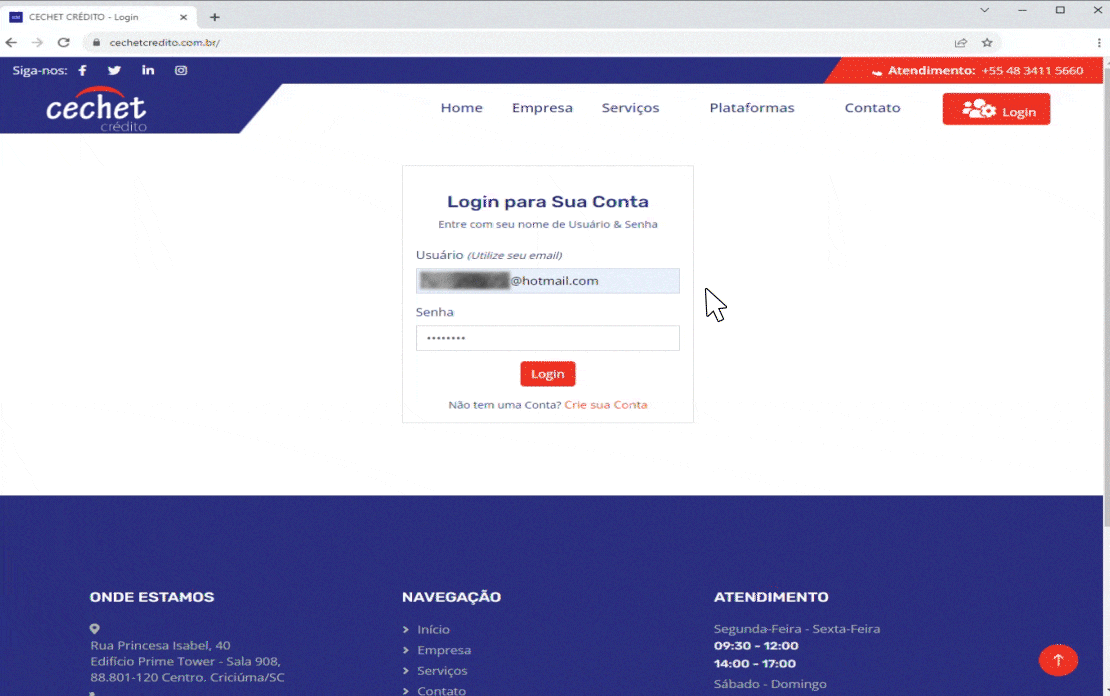Open the Facebook social icon

(x=82, y=71)
